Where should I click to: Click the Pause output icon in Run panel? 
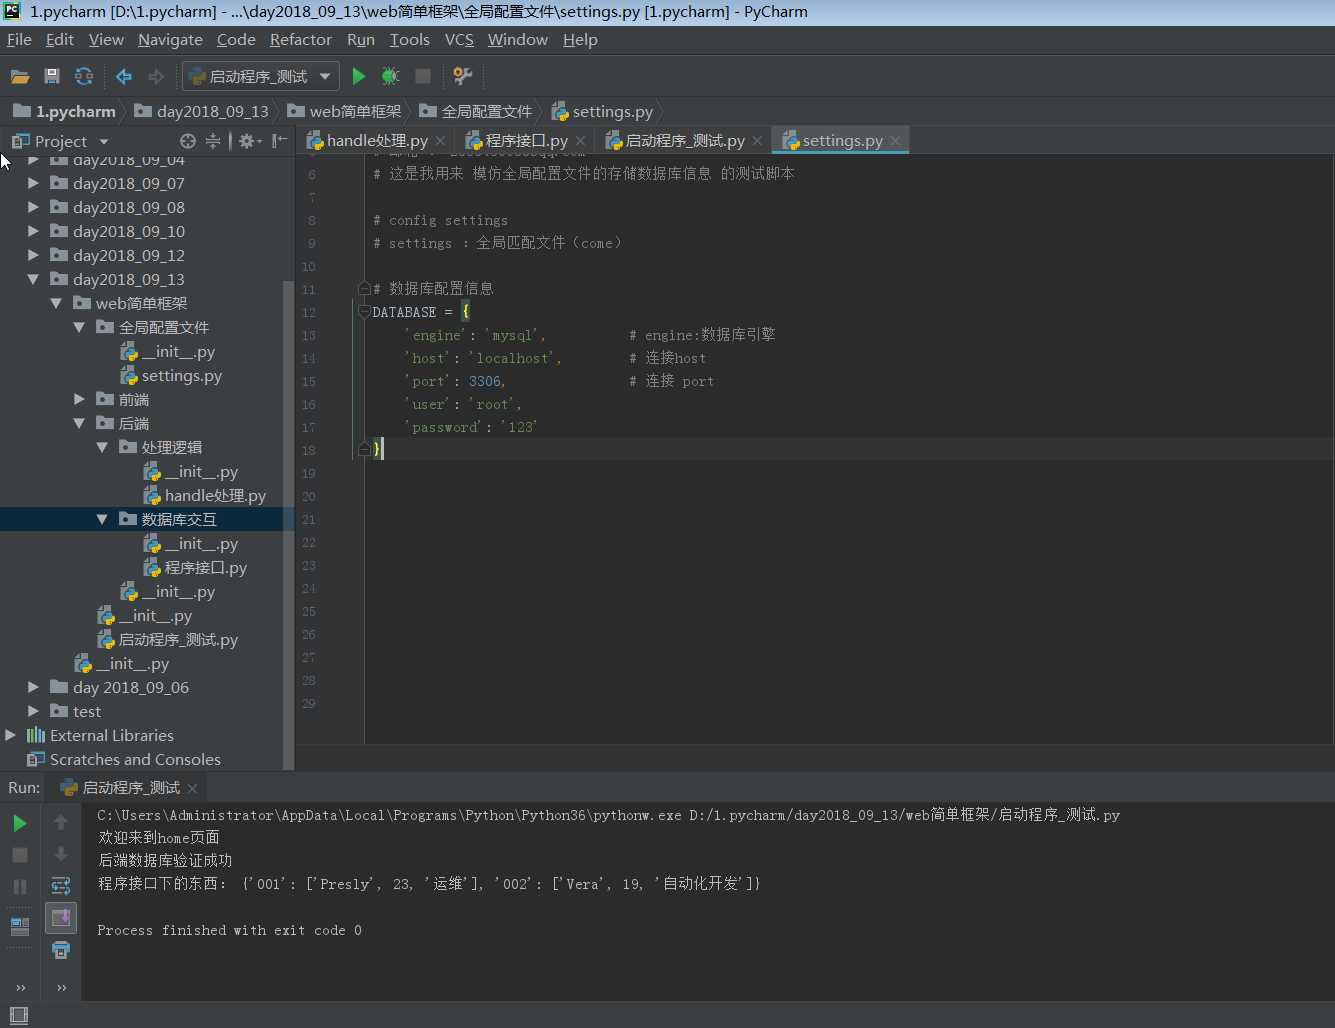19,887
